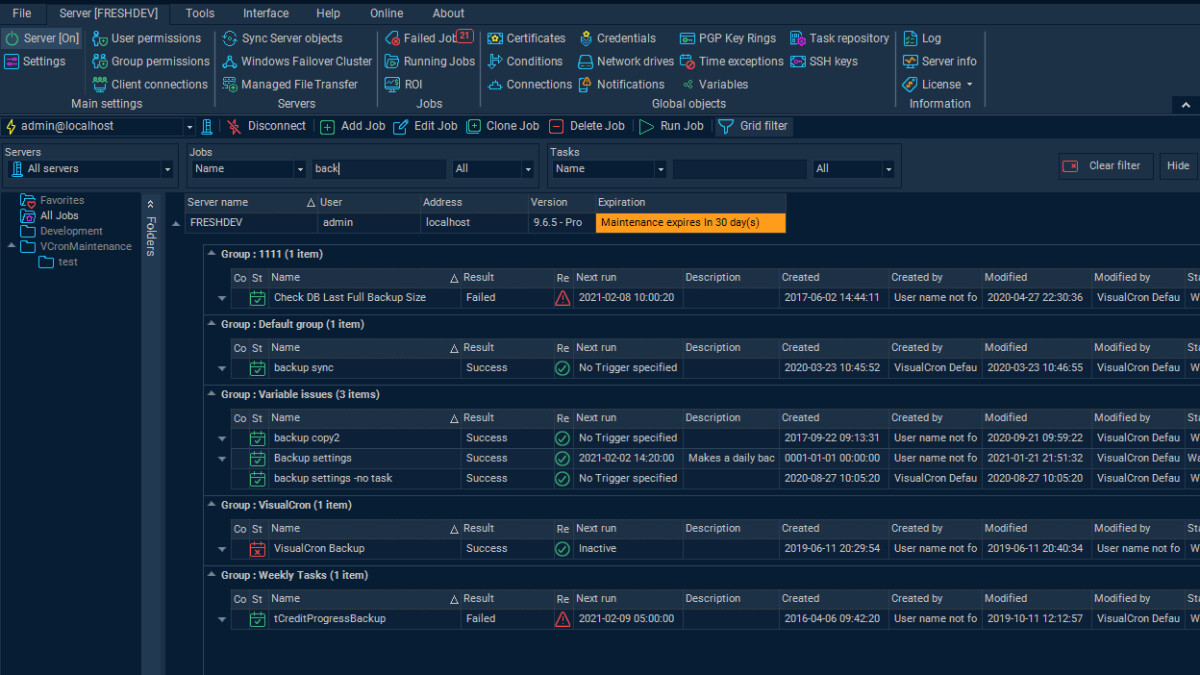Open Time exceptions
The width and height of the screenshot is (1200, 675).
[x=731, y=61]
